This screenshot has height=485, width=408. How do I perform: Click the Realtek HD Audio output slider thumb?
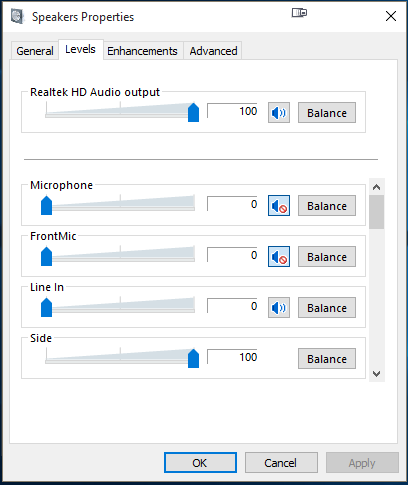click(x=193, y=112)
